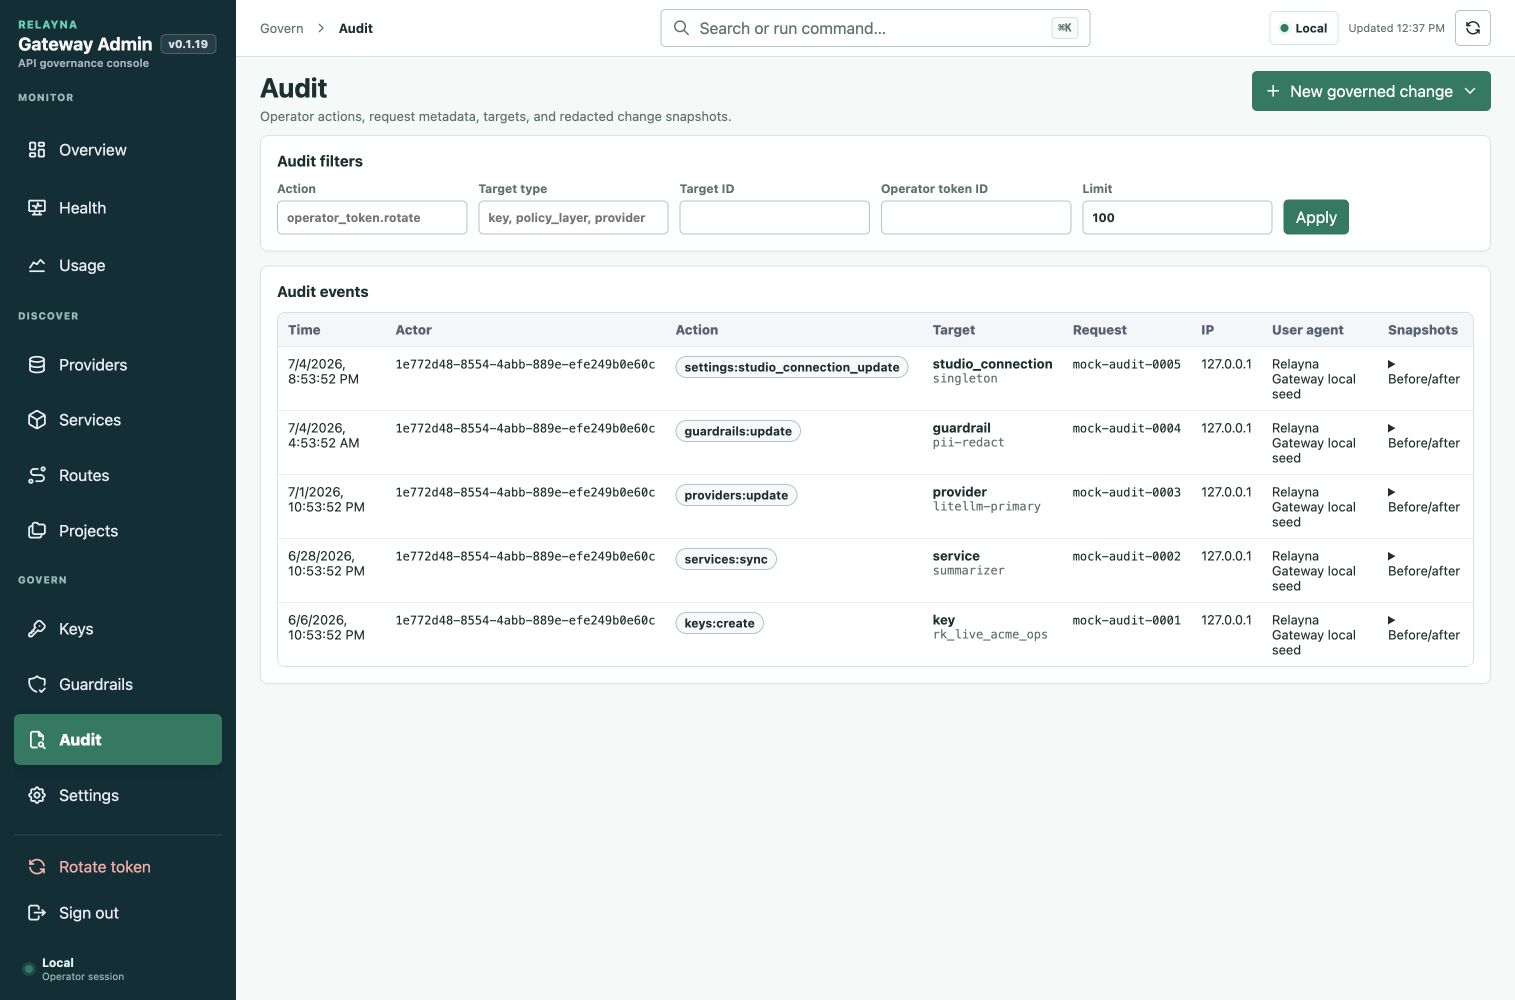Navigate to Guardrails in the sidebar
Screen dimensions: 1515x1000
(118, 684)
